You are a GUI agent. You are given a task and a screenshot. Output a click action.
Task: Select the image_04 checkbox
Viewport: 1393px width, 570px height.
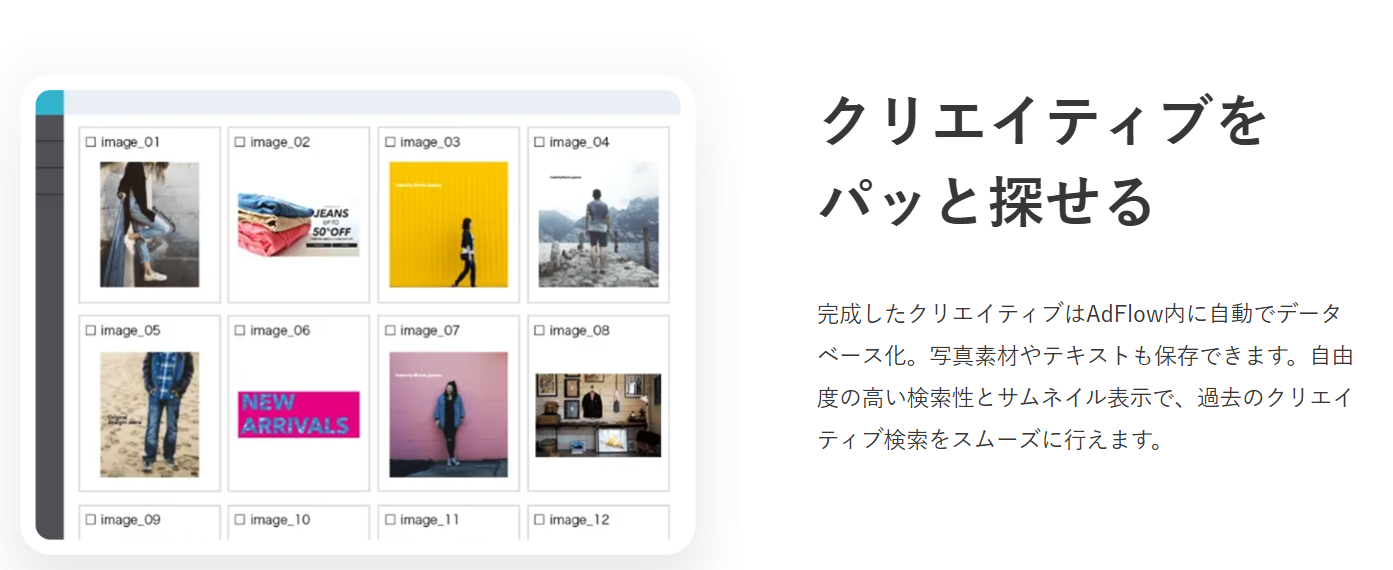coord(540,143)
